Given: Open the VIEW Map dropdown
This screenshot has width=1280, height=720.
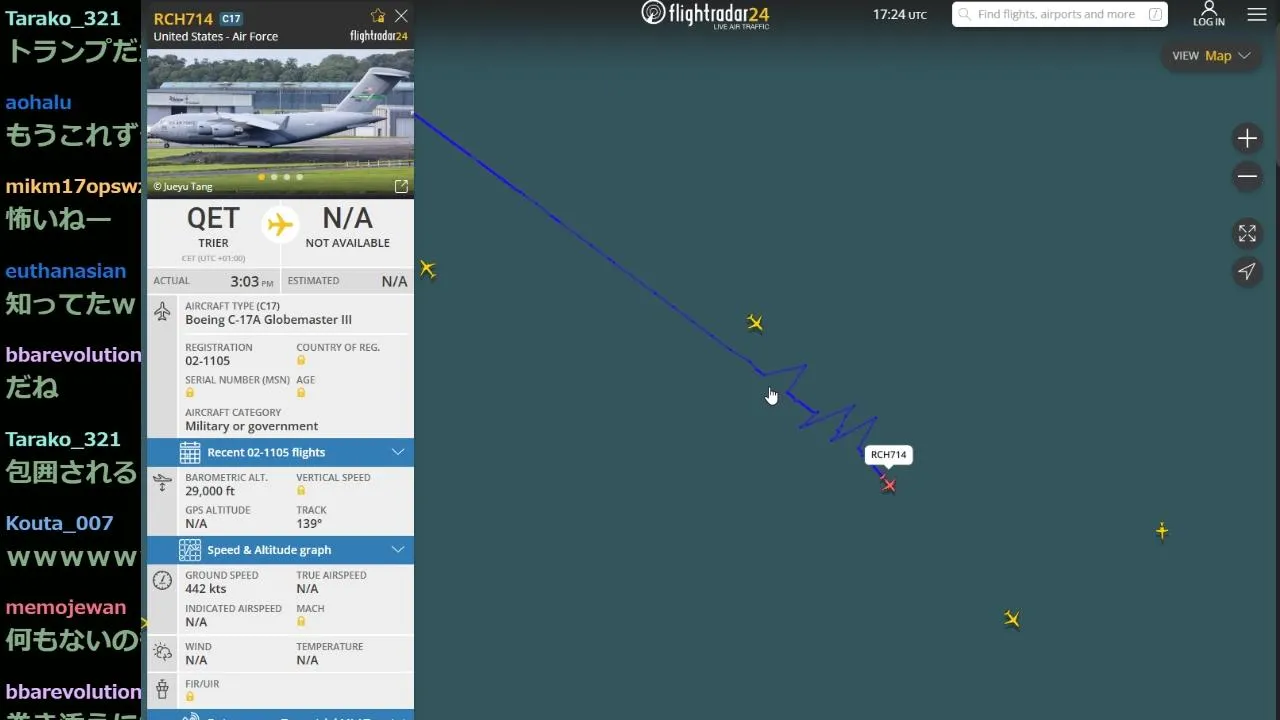Looking at the screenshot, I should pyautogui.click(x=1211, y=56).
